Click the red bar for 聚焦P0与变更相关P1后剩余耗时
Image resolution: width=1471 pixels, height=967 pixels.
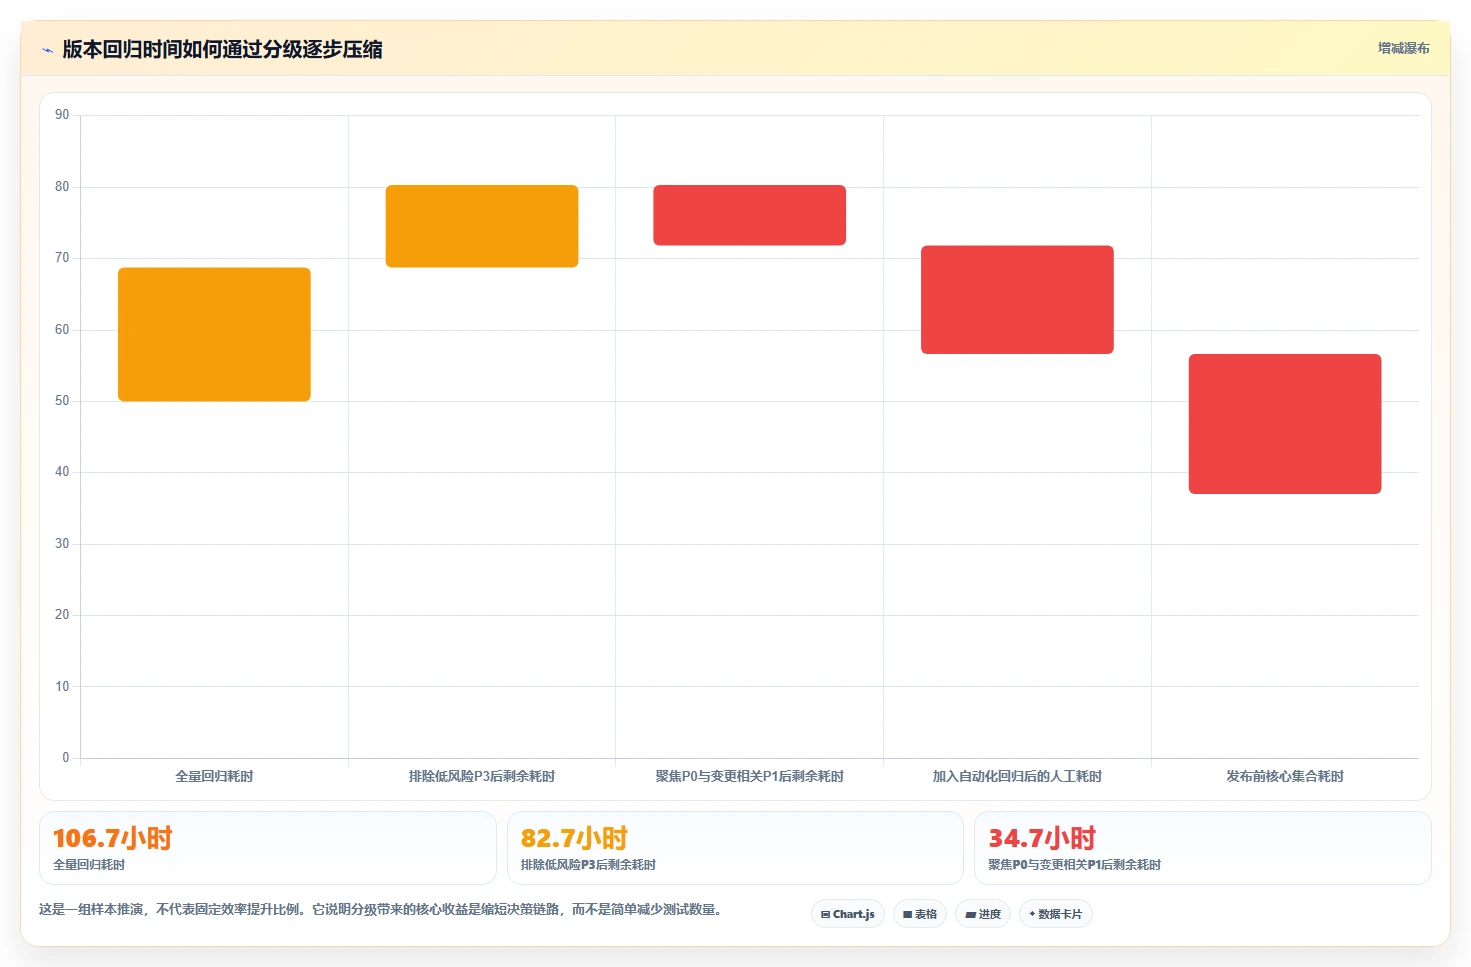(750, 215)
